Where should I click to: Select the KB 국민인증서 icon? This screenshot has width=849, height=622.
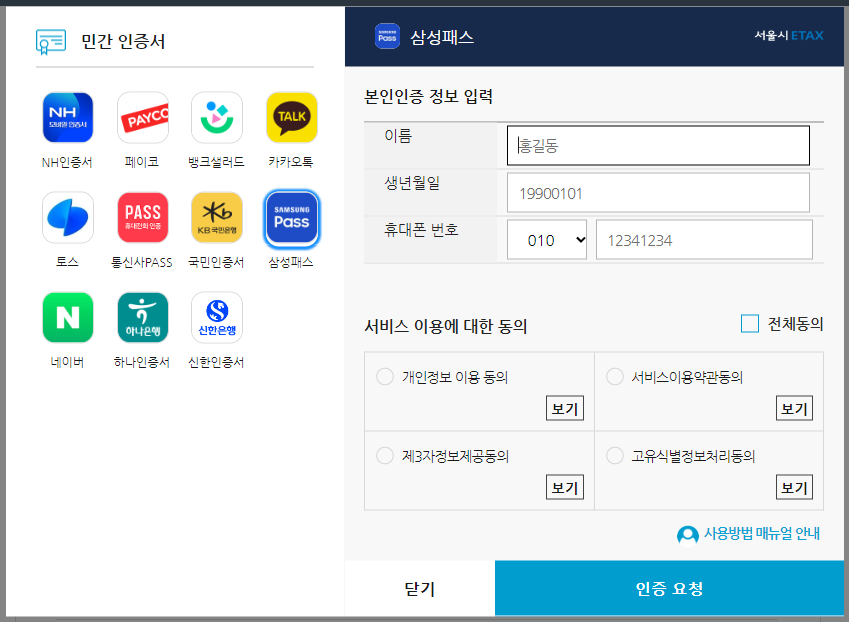217,218
